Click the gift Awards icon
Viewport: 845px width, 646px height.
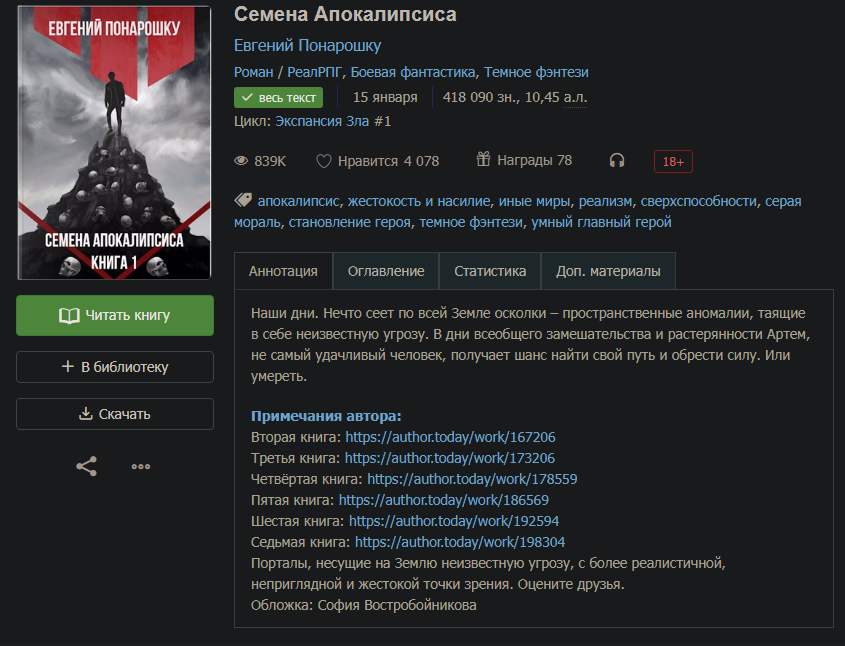tap(483, 159)
